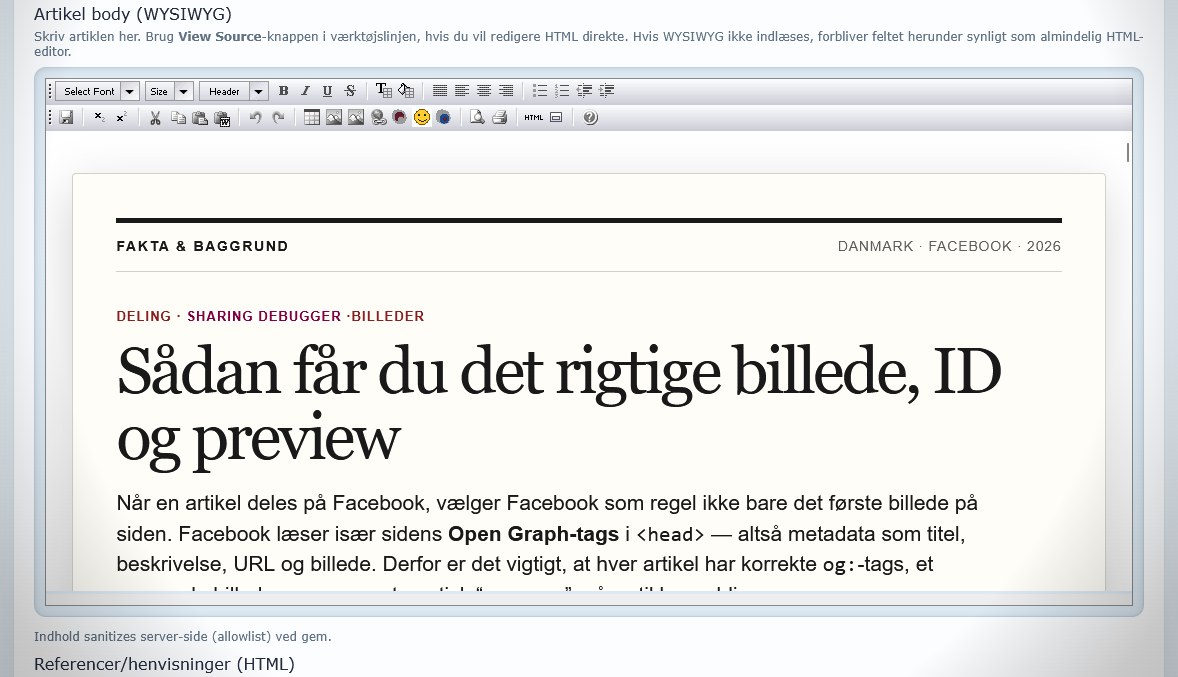Open the font color picker
1178x677 pixels.
point(383,91)
